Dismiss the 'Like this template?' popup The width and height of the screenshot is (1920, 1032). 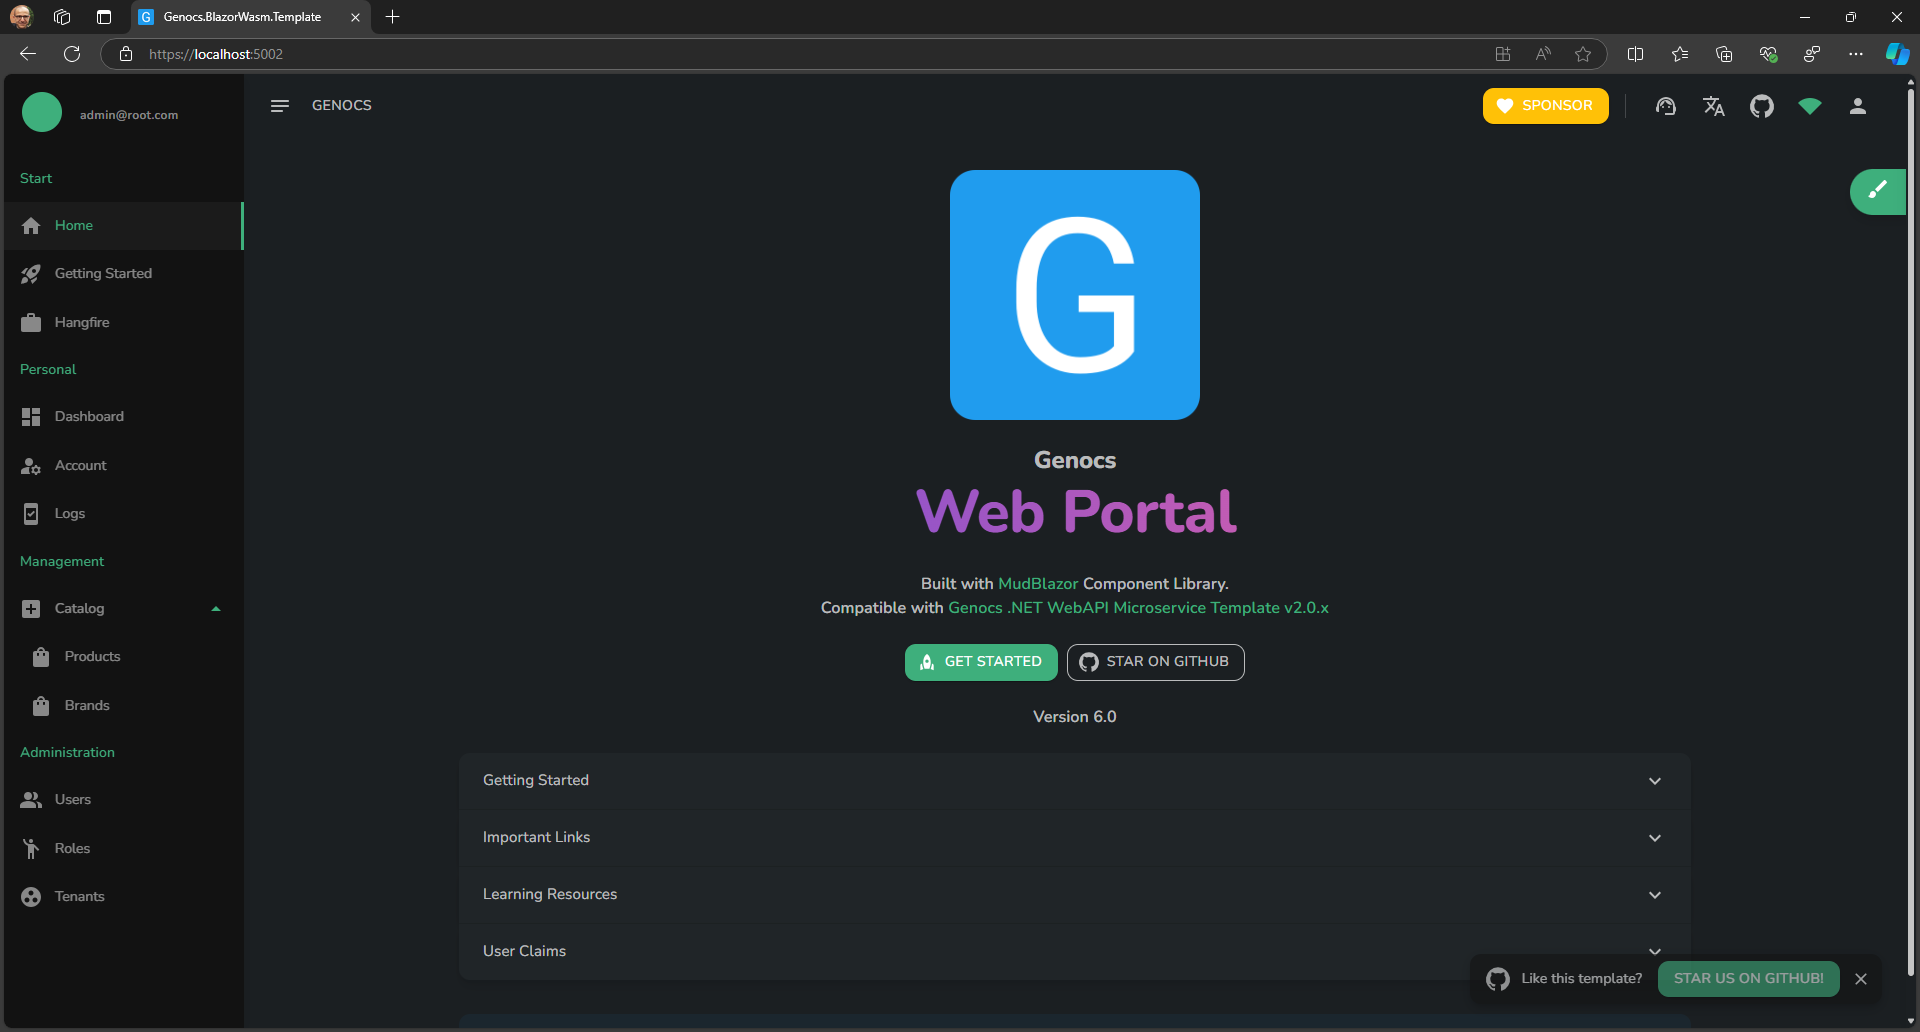coord(1860,979)
